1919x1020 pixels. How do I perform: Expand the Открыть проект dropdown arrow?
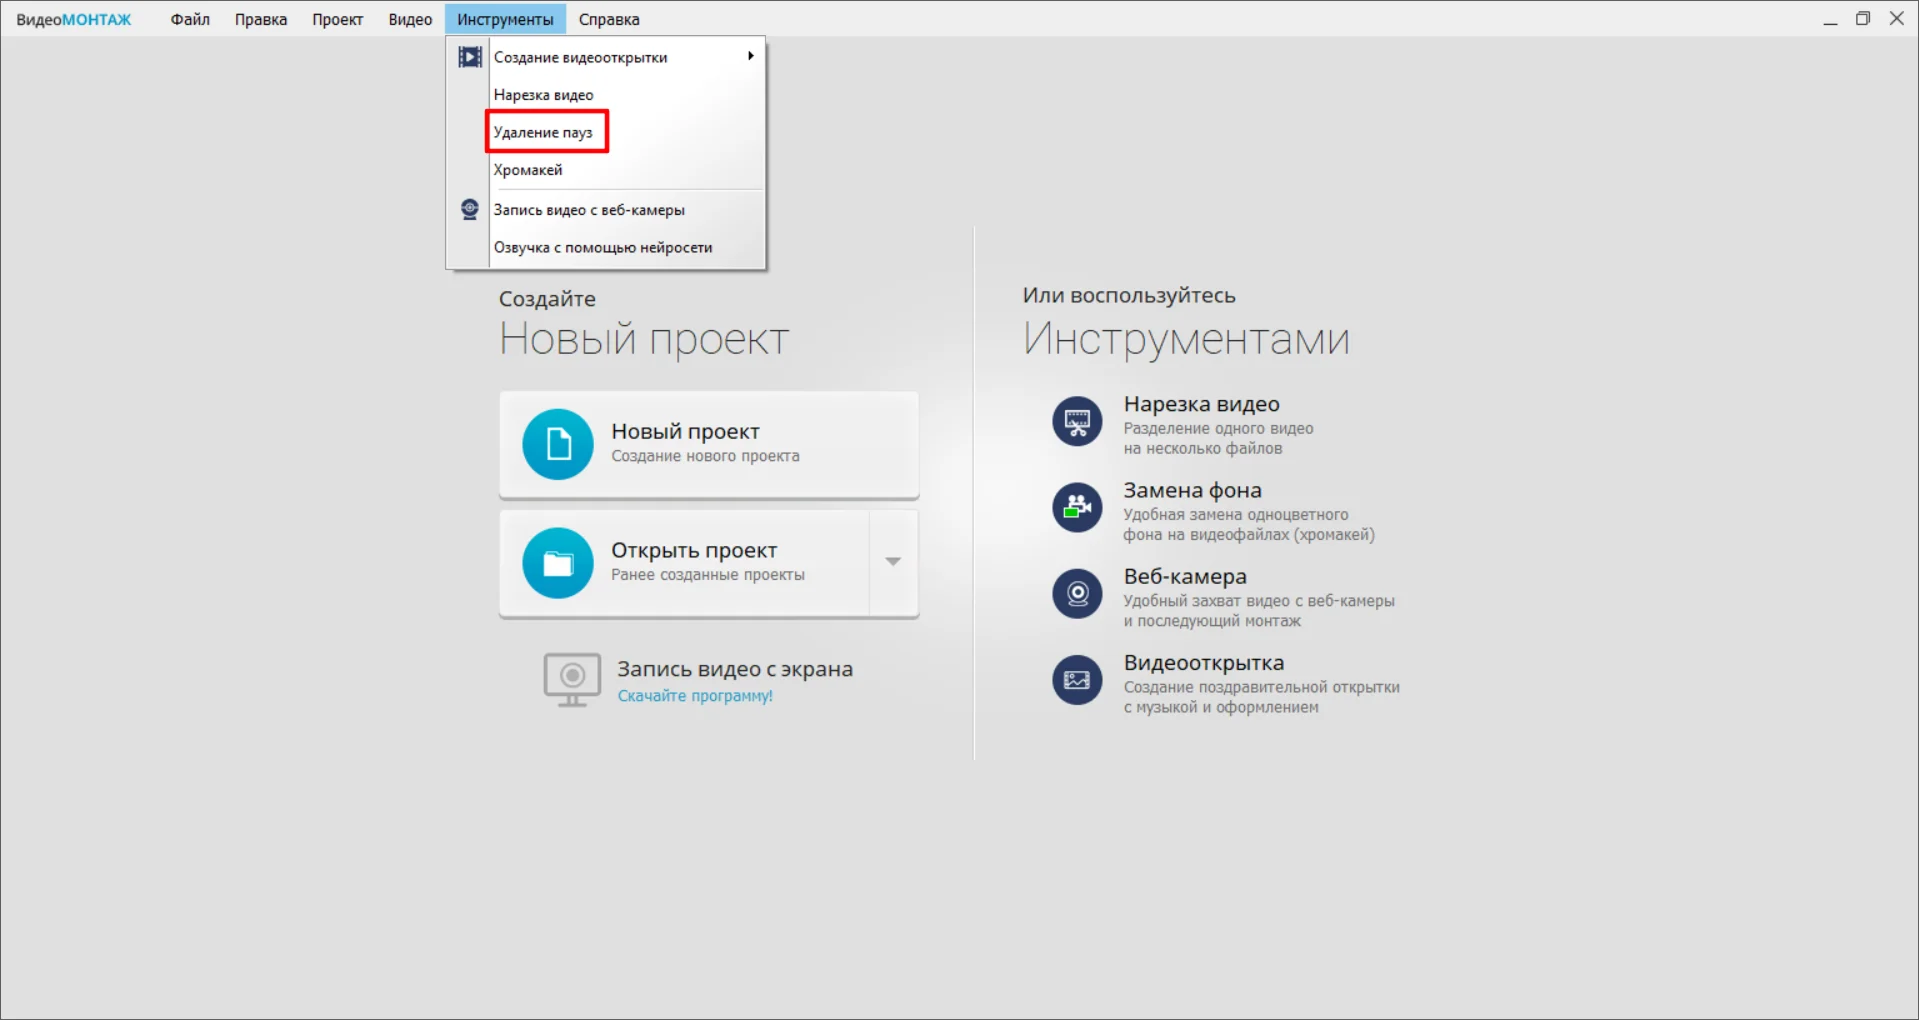pos(893,562)
